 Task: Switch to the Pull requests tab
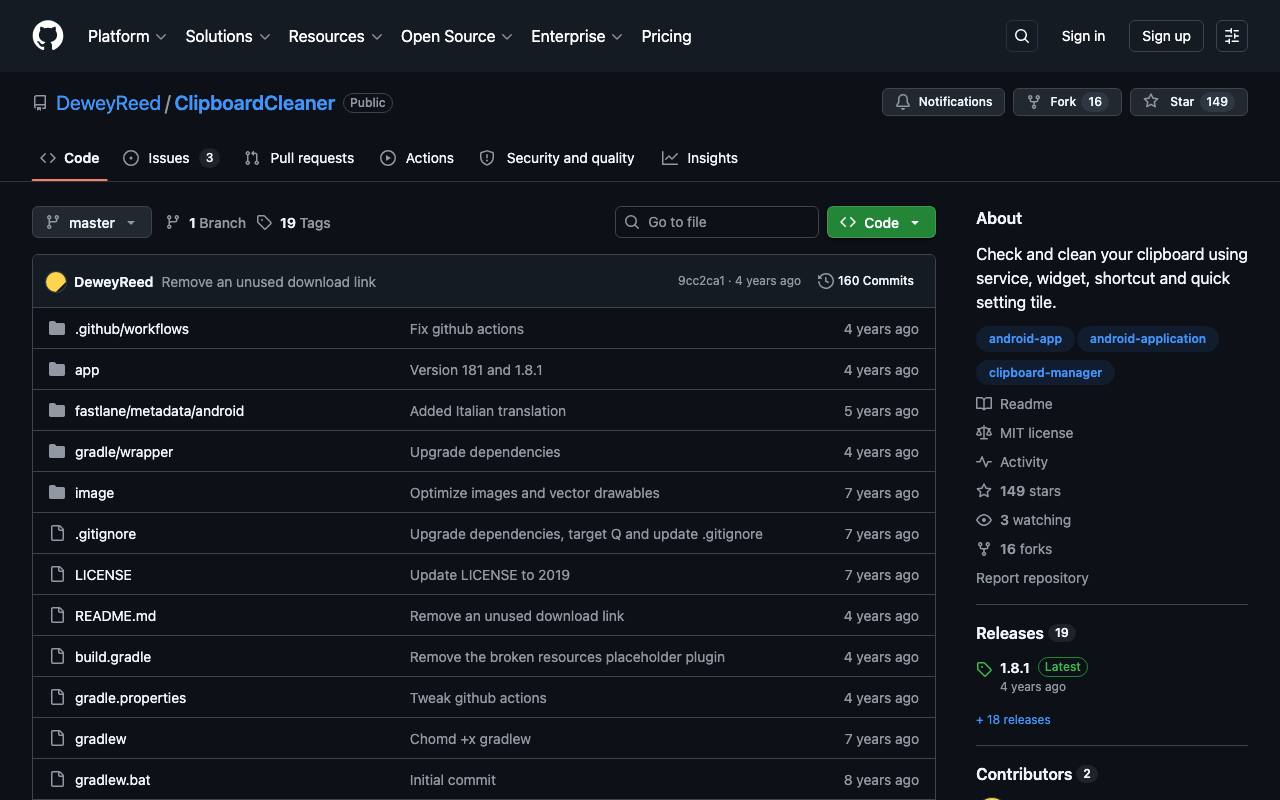299,158
